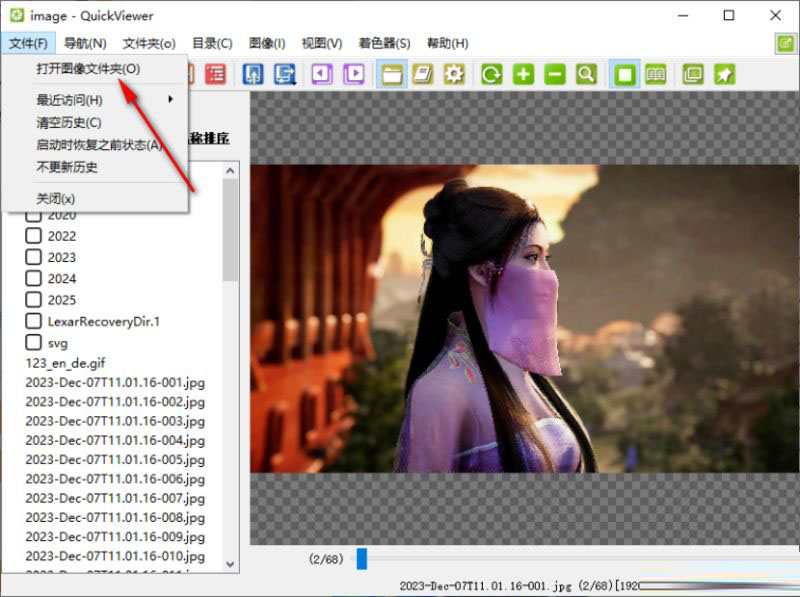The width and height of the screenshot is (800, 597).
Task: Select file 2023-Dec-07T11.01.16-008.jpg
Action: 115,517
